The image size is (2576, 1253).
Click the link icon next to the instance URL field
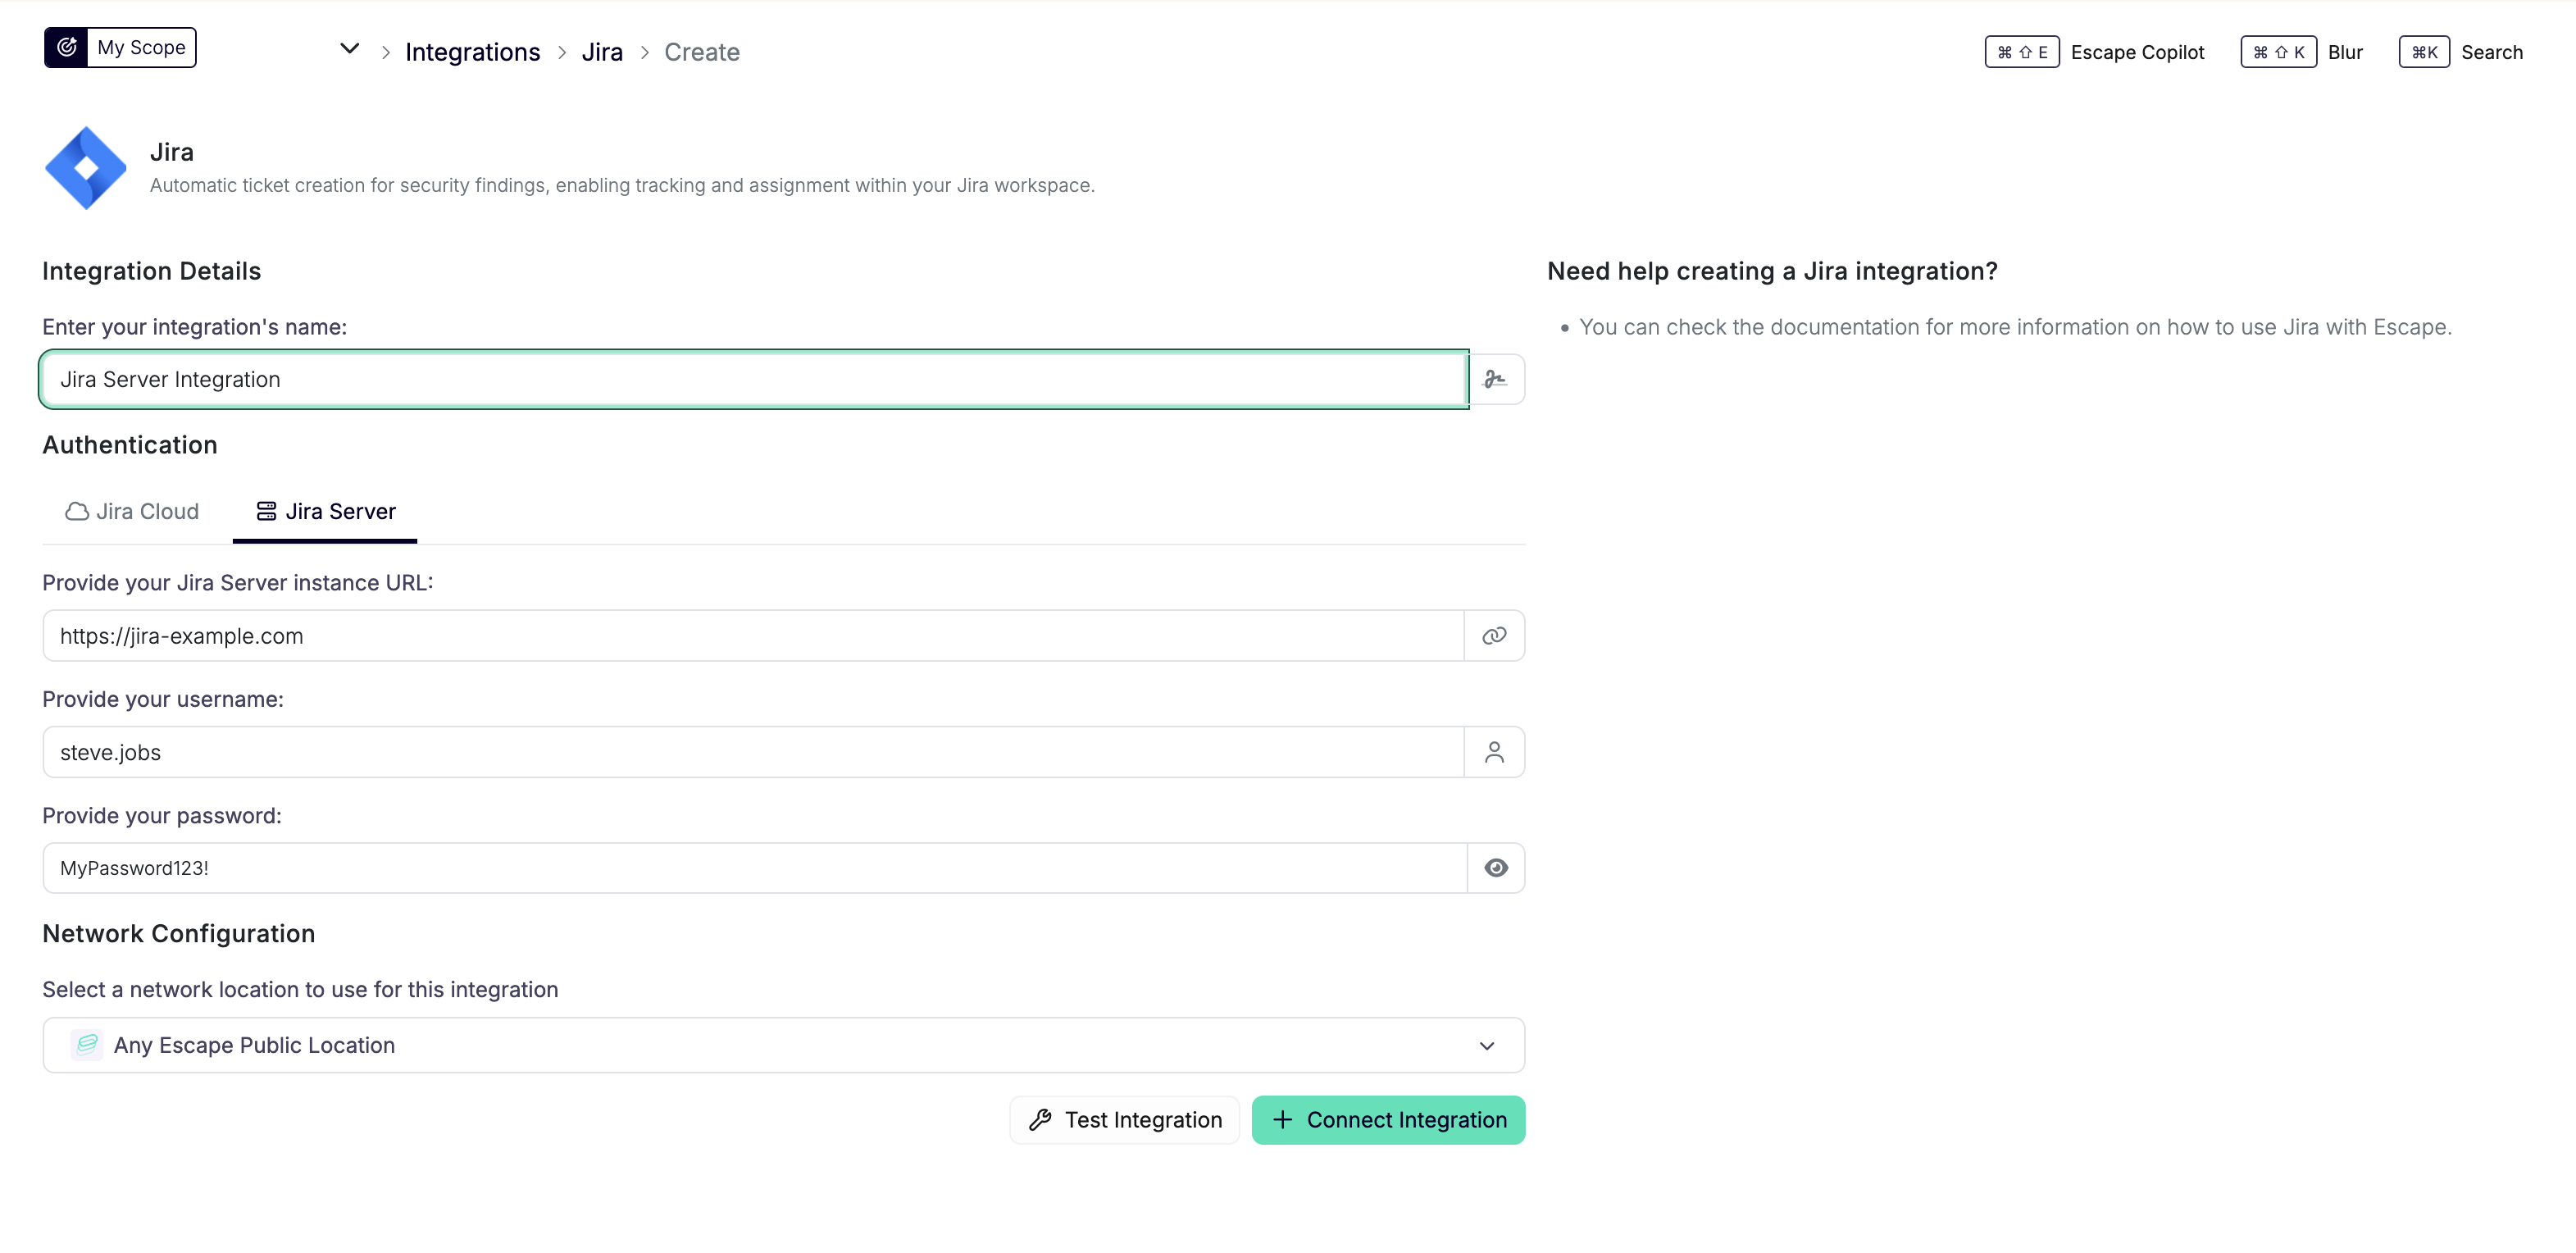click(x=1494, y=635)
